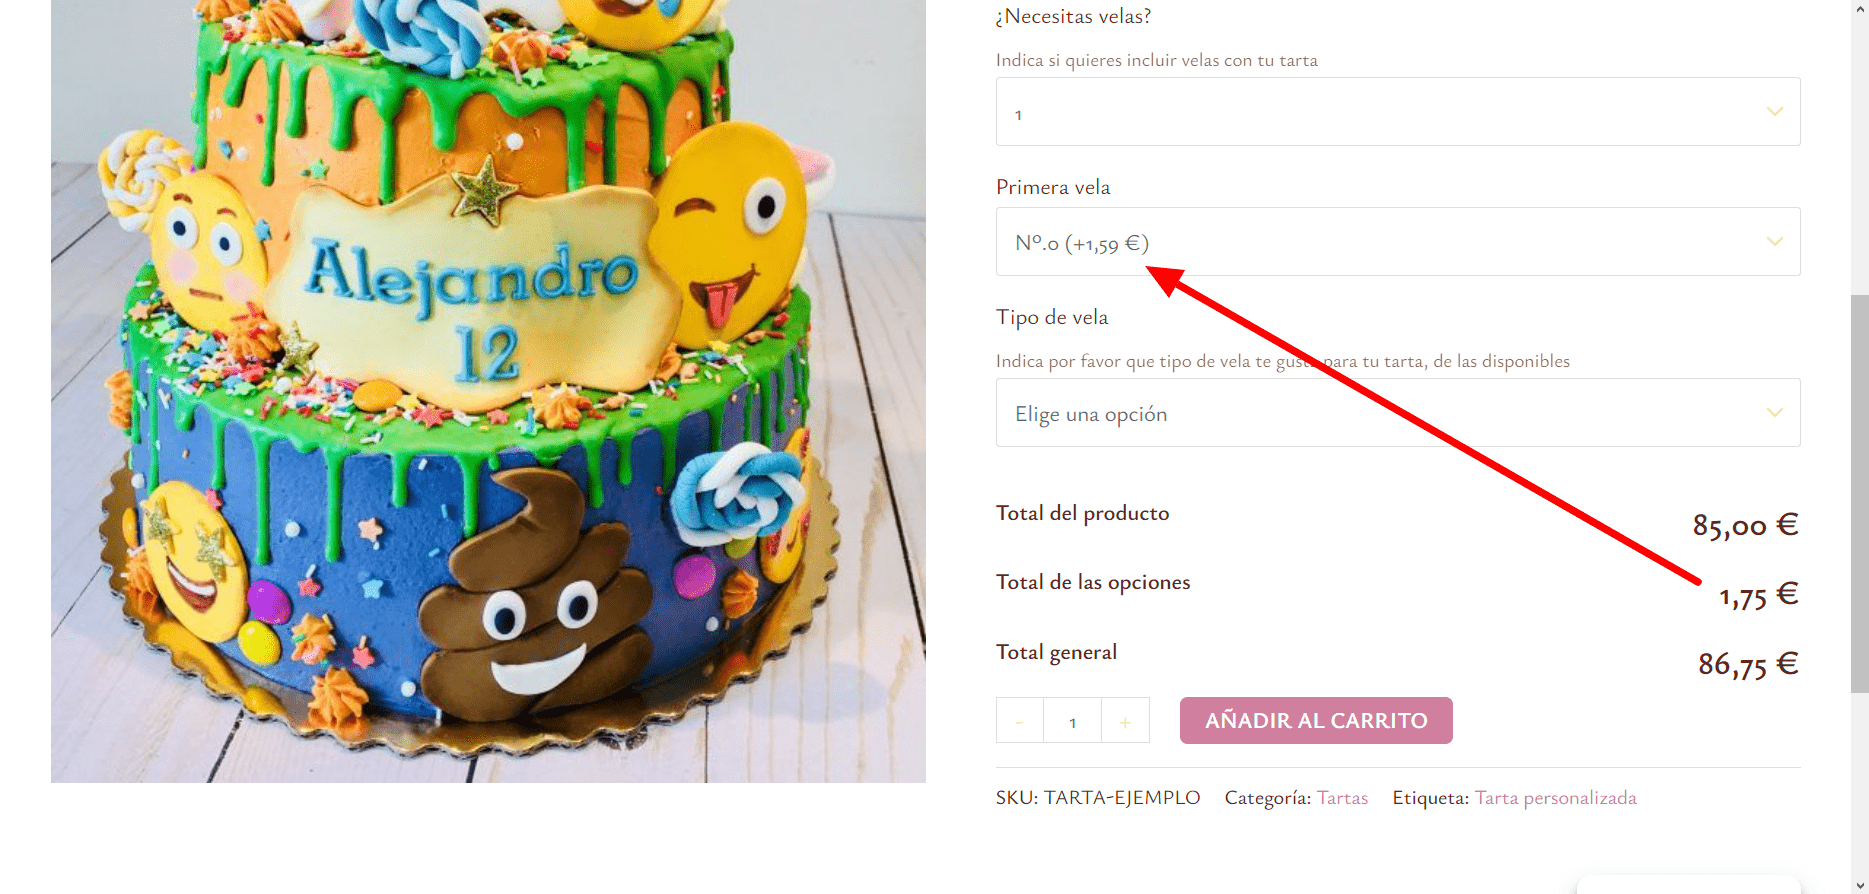This screenshot has width=1869, height=894.
Task: Click the 'Primera vela' field label
Action: coord(1053,187)
